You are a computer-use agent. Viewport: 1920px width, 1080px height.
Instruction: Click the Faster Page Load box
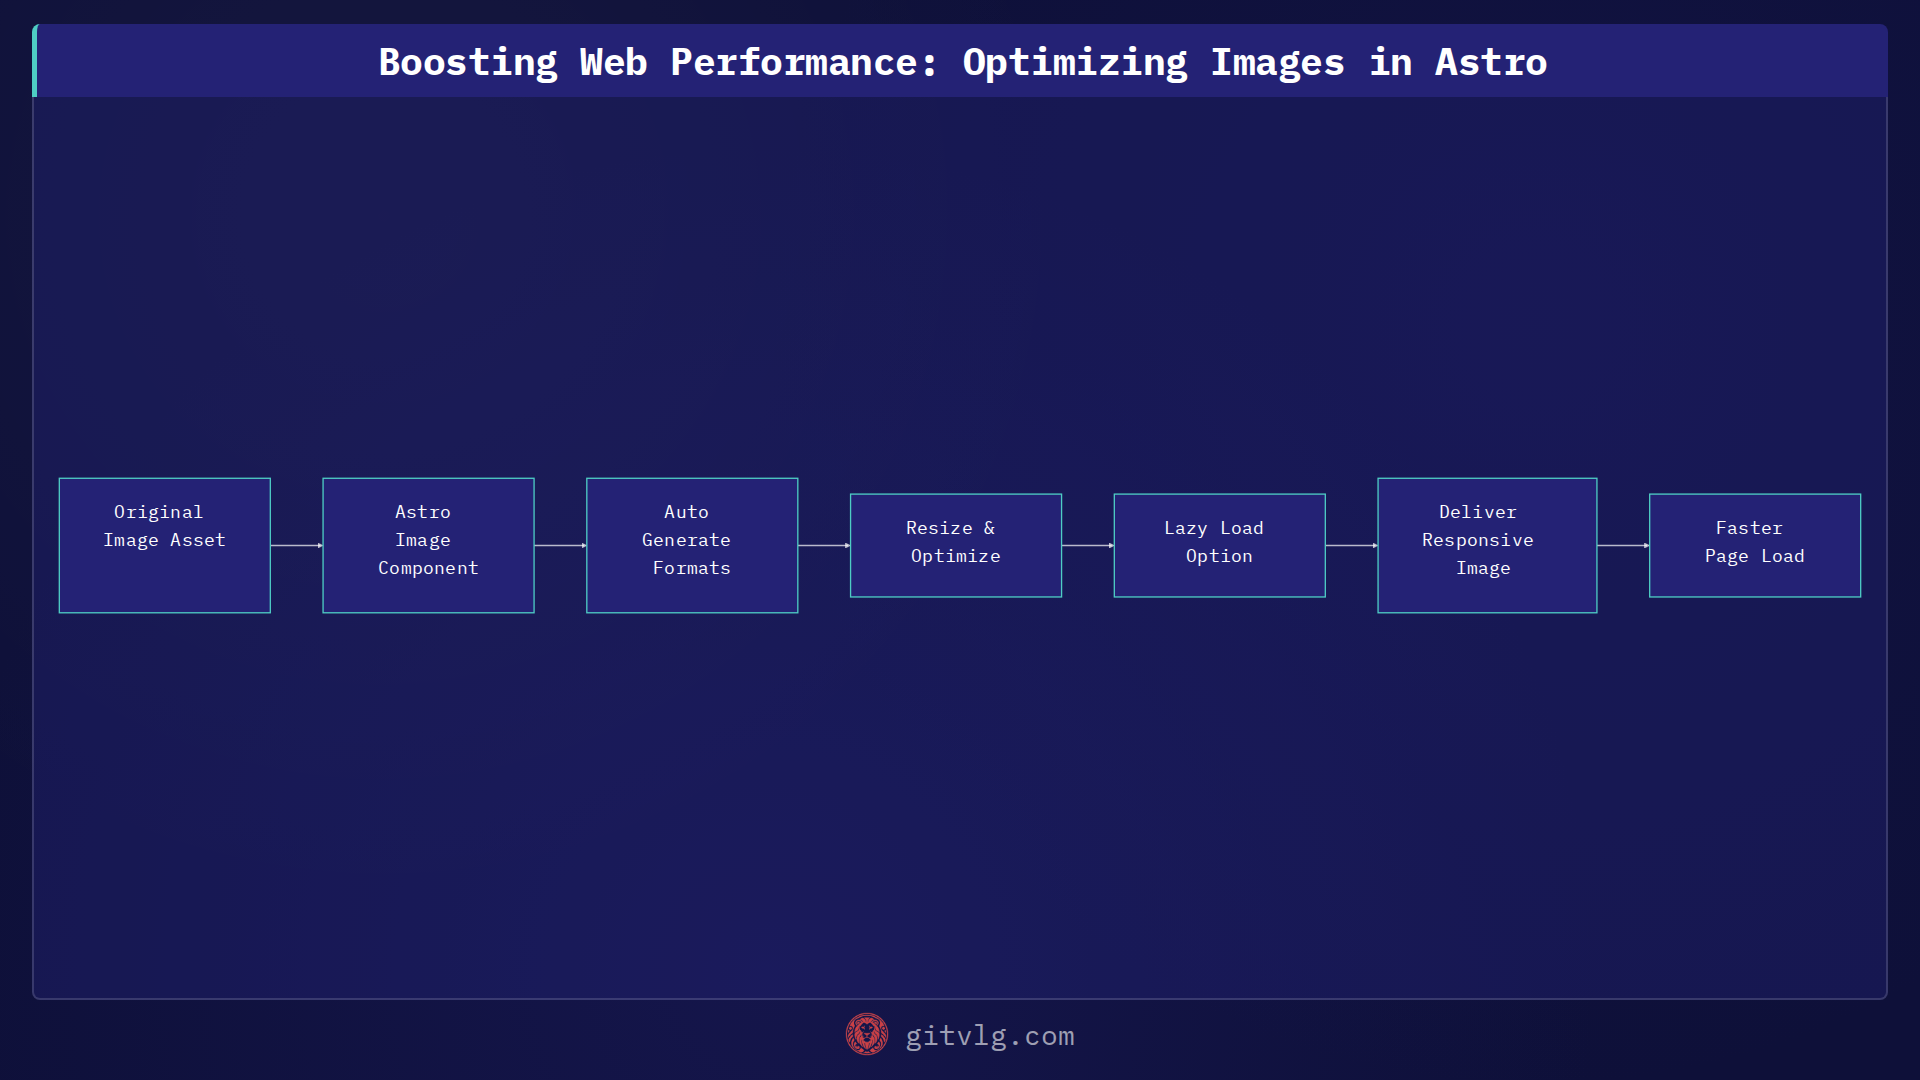point(1755,545)
